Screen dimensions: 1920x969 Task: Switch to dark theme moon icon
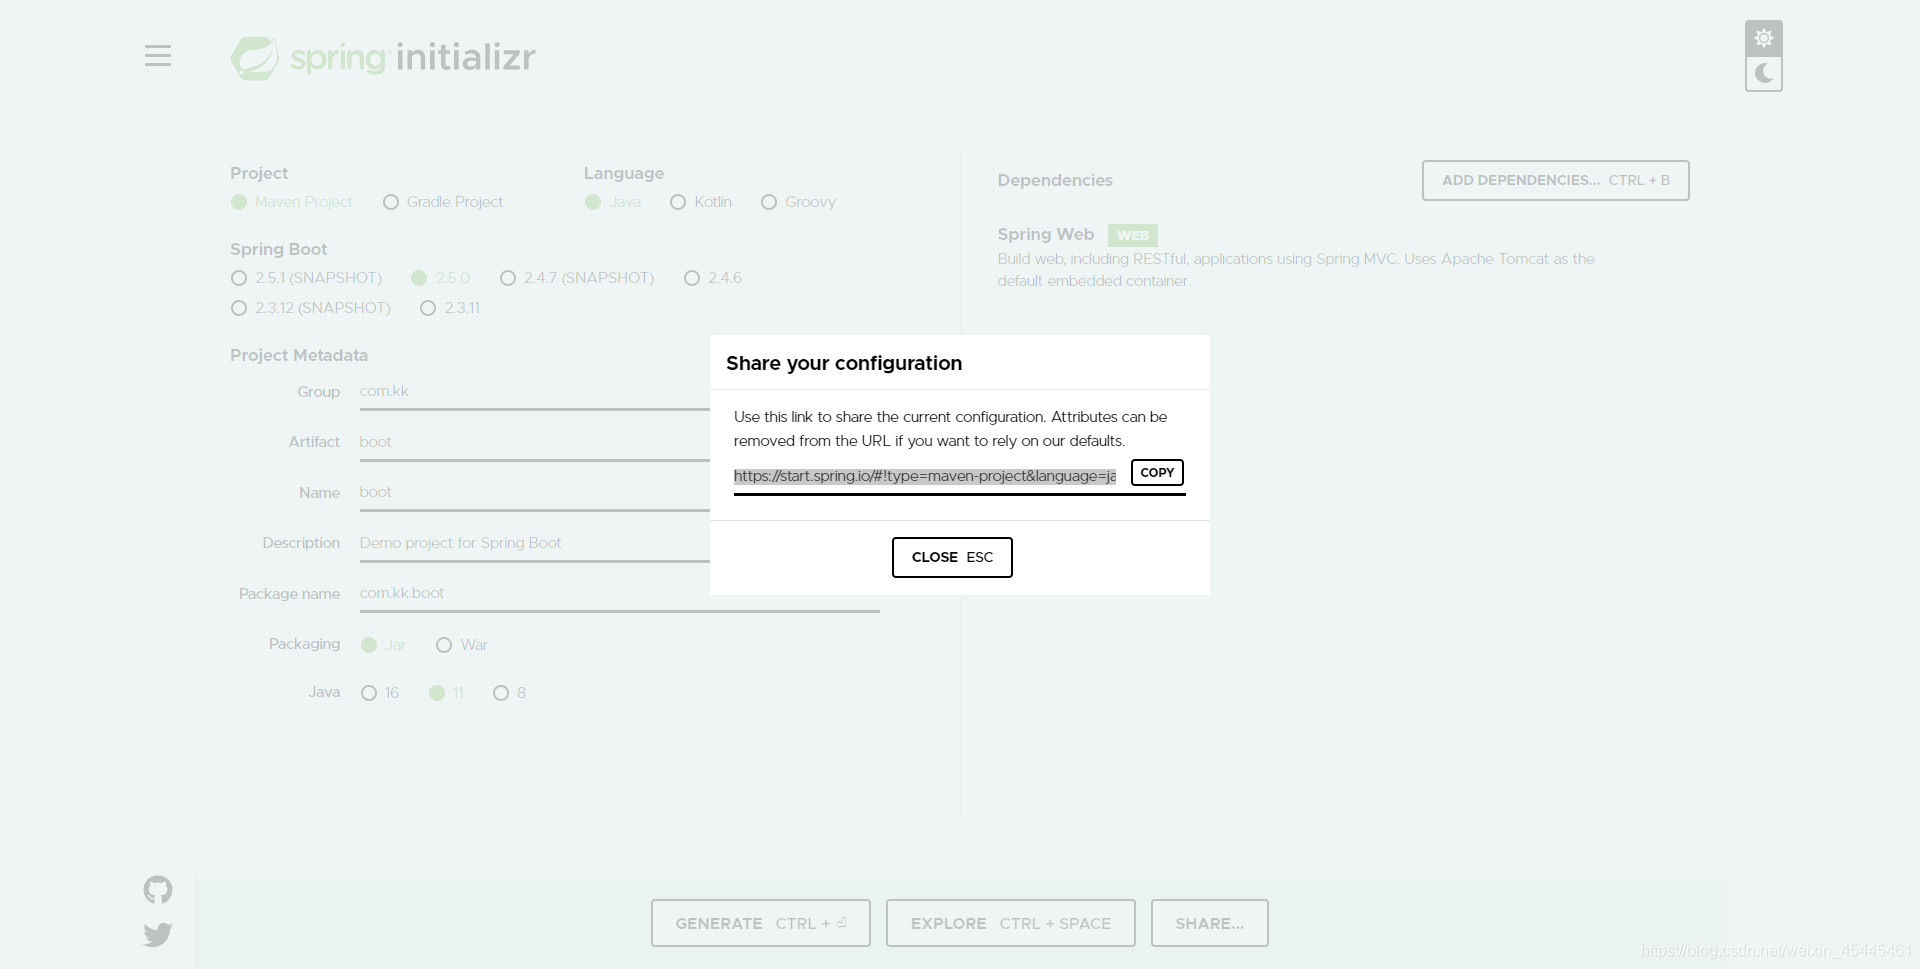coord(1764,74)
